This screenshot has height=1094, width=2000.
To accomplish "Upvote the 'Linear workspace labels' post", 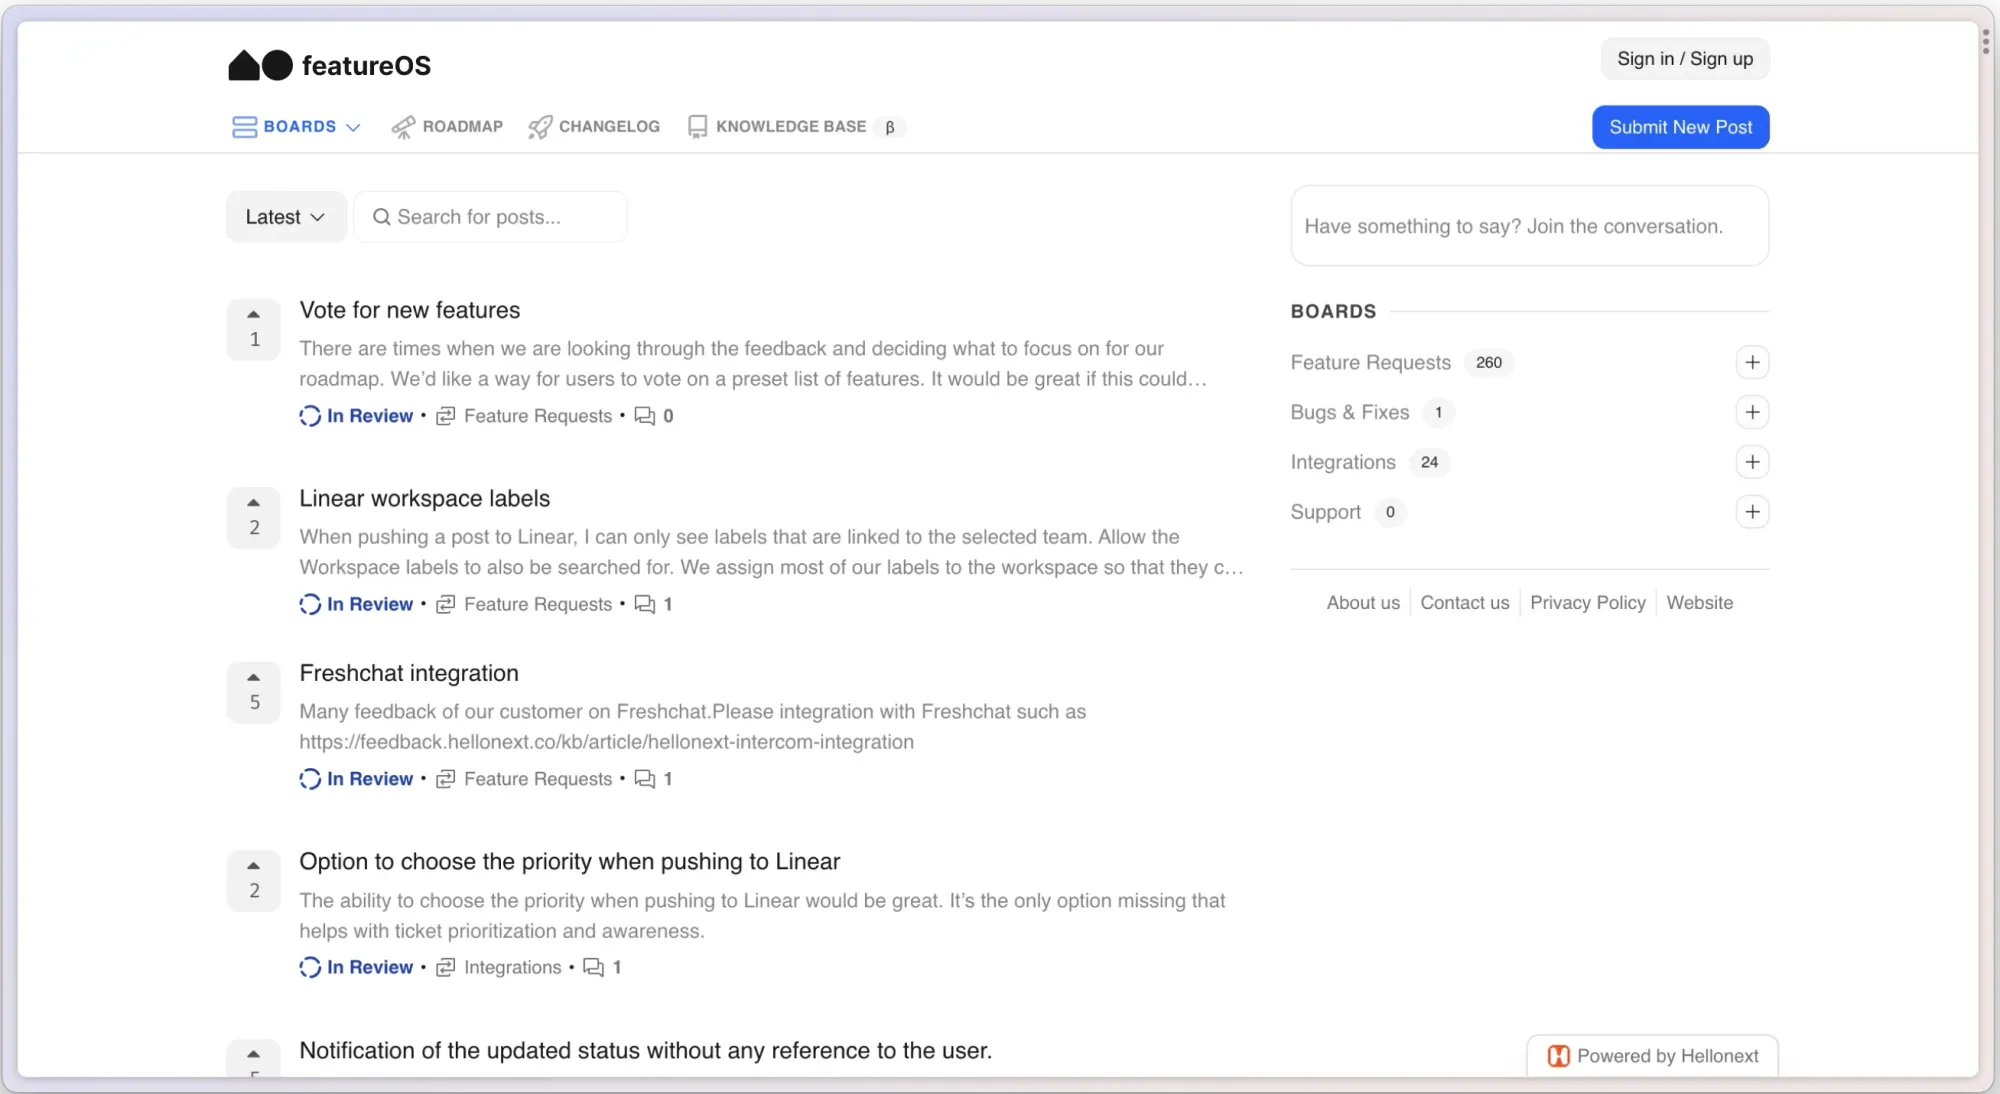I will coord(254,503).
